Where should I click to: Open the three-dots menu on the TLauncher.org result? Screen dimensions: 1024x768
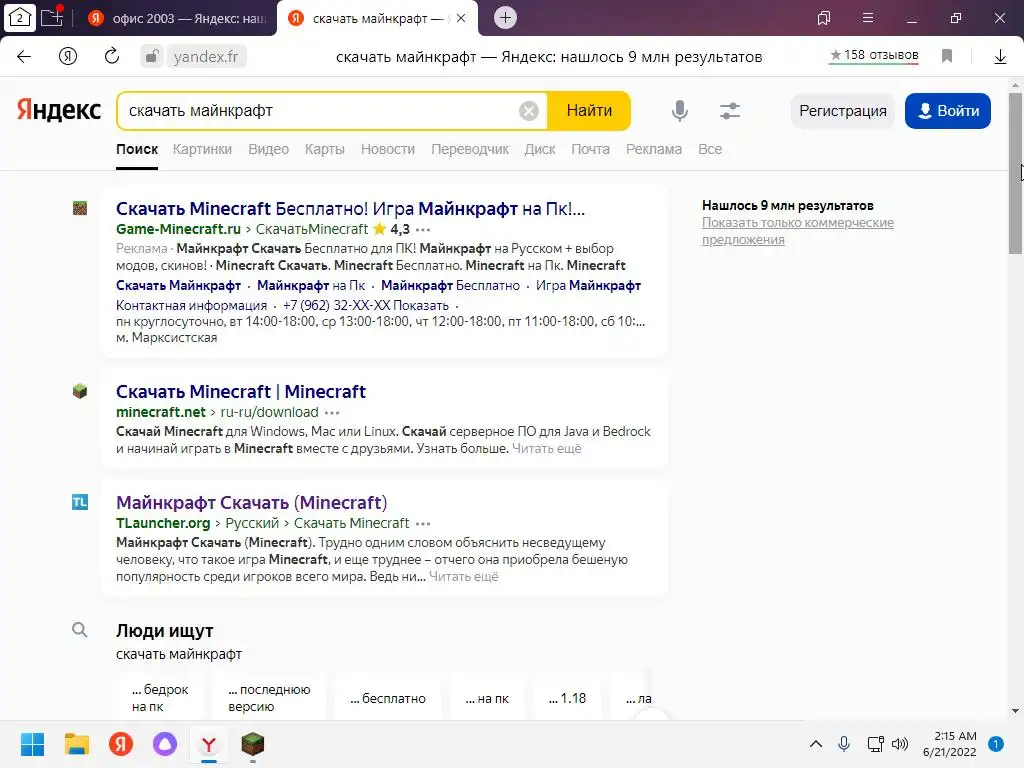(423, 523)
